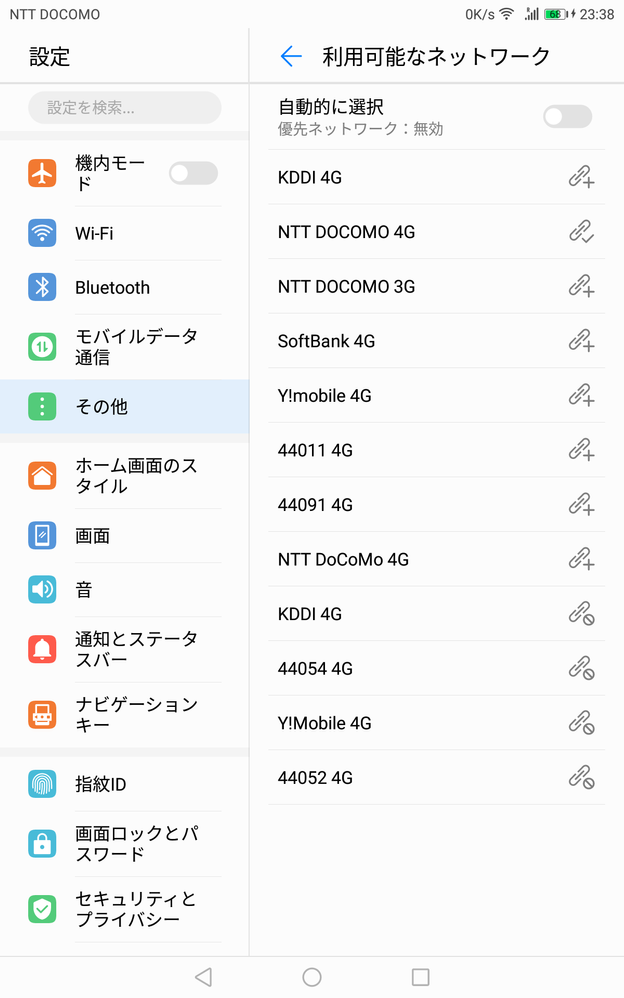Open 指紋ID via the fingerprint icon
Screen dimensions: 624x998
click(x=42, y=784)
